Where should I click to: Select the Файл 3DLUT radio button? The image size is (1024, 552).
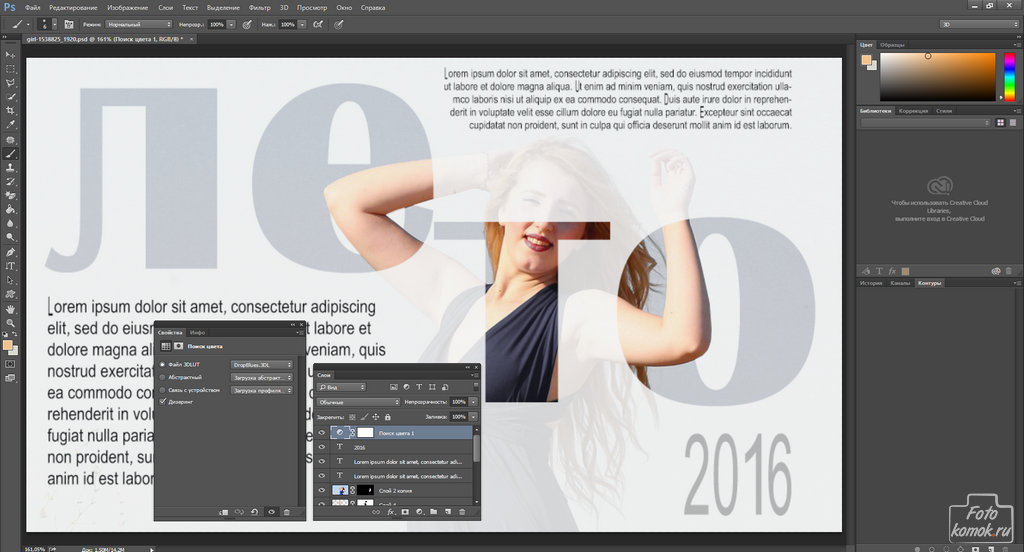tap(163, 365)
